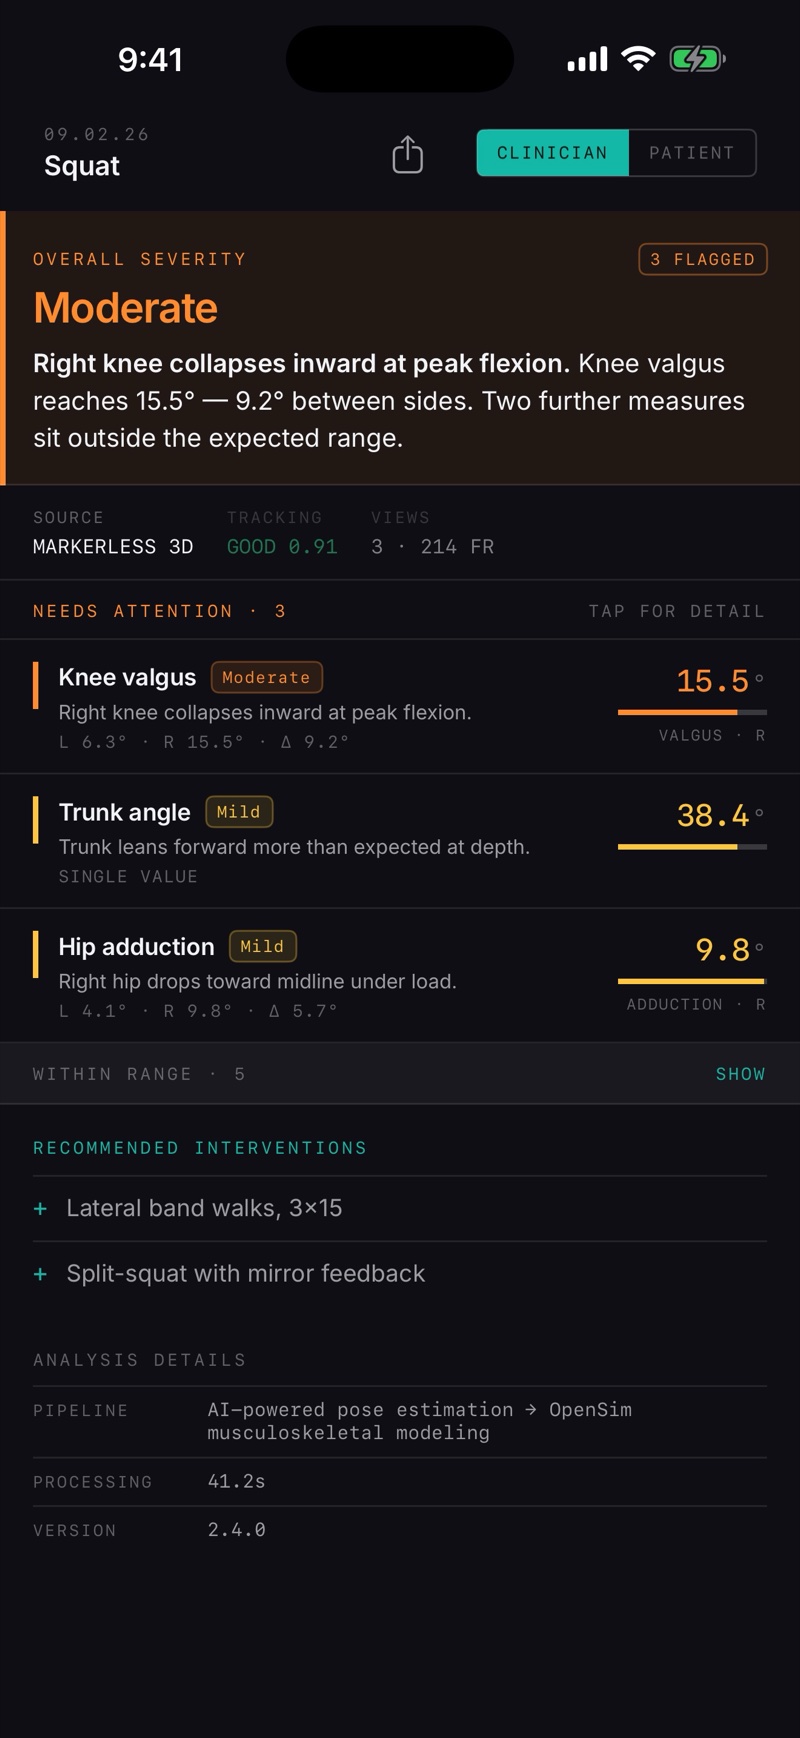Tap the Squat session title
Viewport: 800px width, 1738px height.
pyautogui.click(x=82, y=166)
